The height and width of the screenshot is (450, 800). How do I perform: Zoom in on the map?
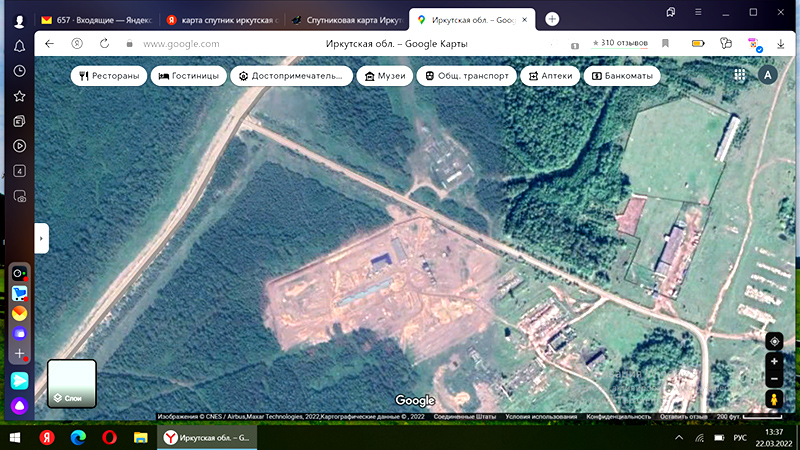coord(774,361)
